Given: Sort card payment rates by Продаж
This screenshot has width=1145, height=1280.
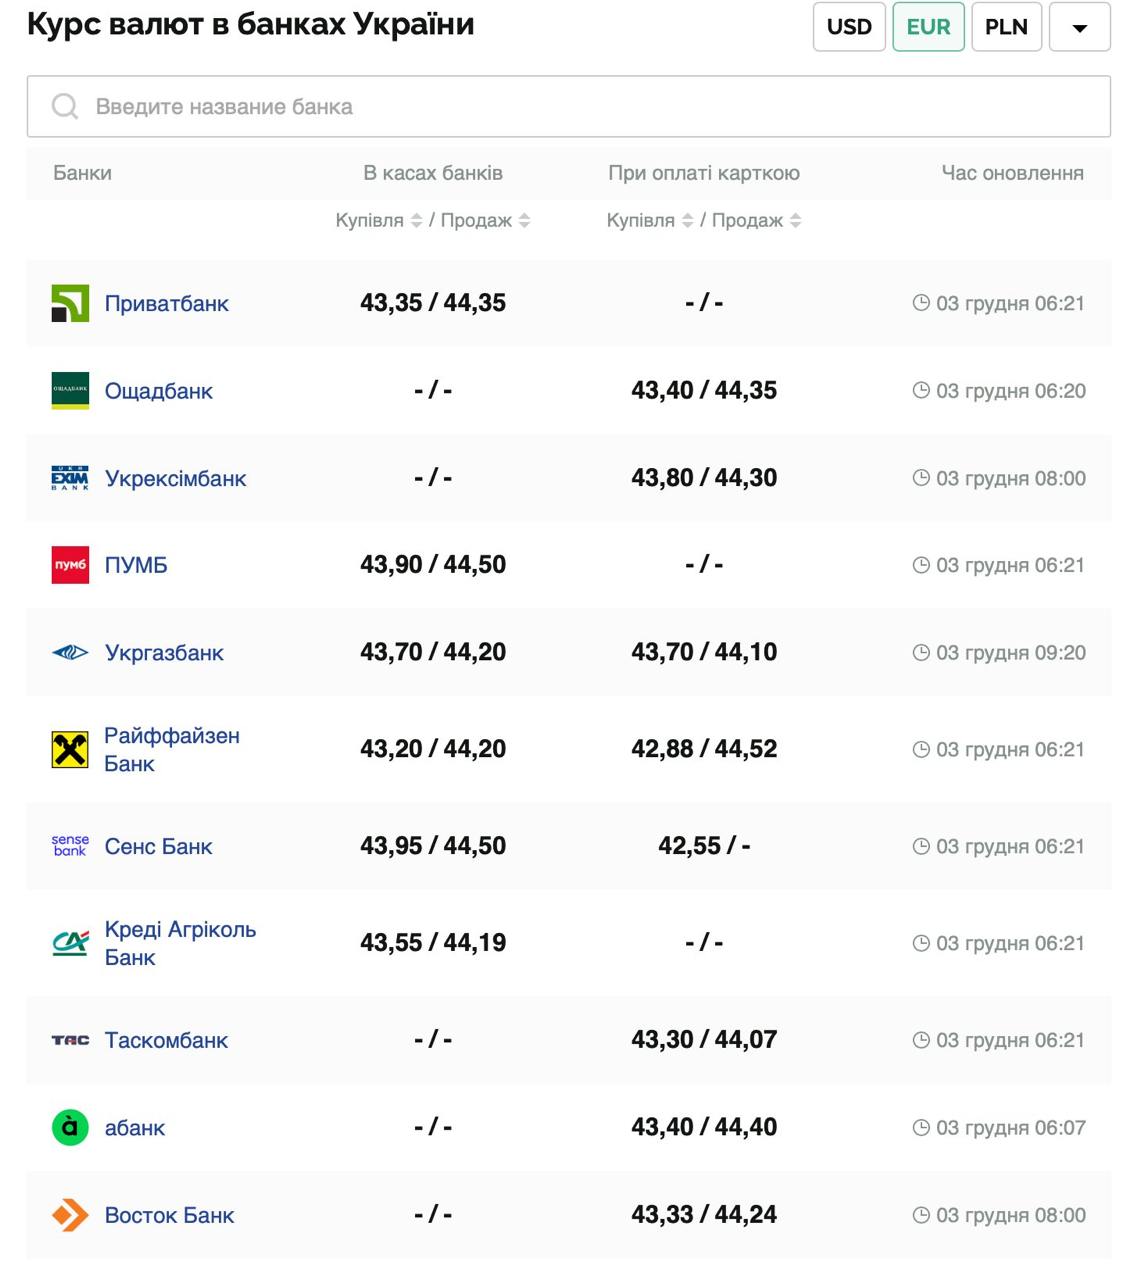Looking at the screenshot, I should [795, 221].
